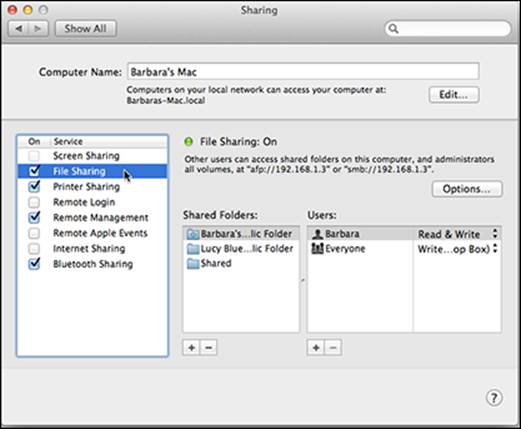
Task: Disable the Bluetooth Sharing checkbox
Action: [x=34, y=264]
